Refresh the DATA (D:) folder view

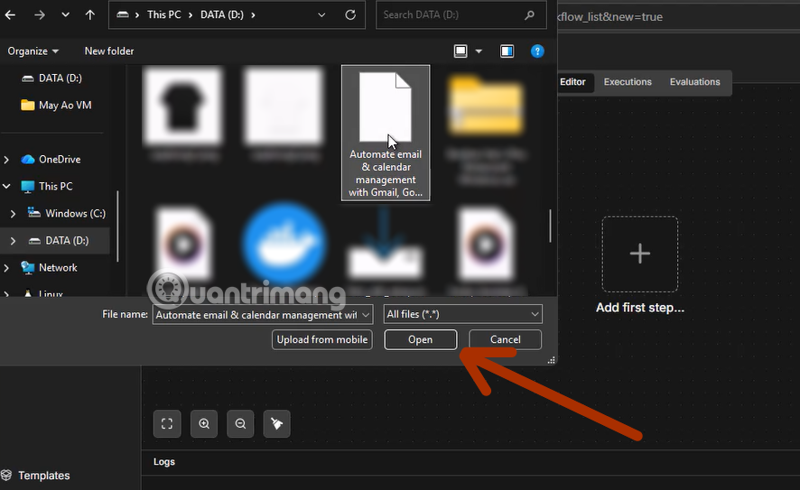(x=351, y=15)
